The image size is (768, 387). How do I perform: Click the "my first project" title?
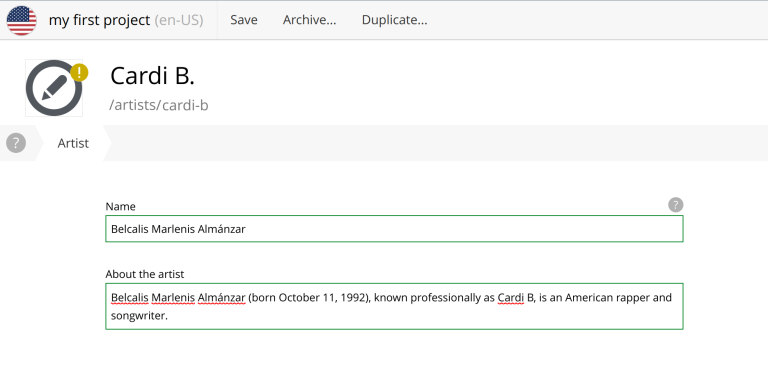(x=99, y=20)
